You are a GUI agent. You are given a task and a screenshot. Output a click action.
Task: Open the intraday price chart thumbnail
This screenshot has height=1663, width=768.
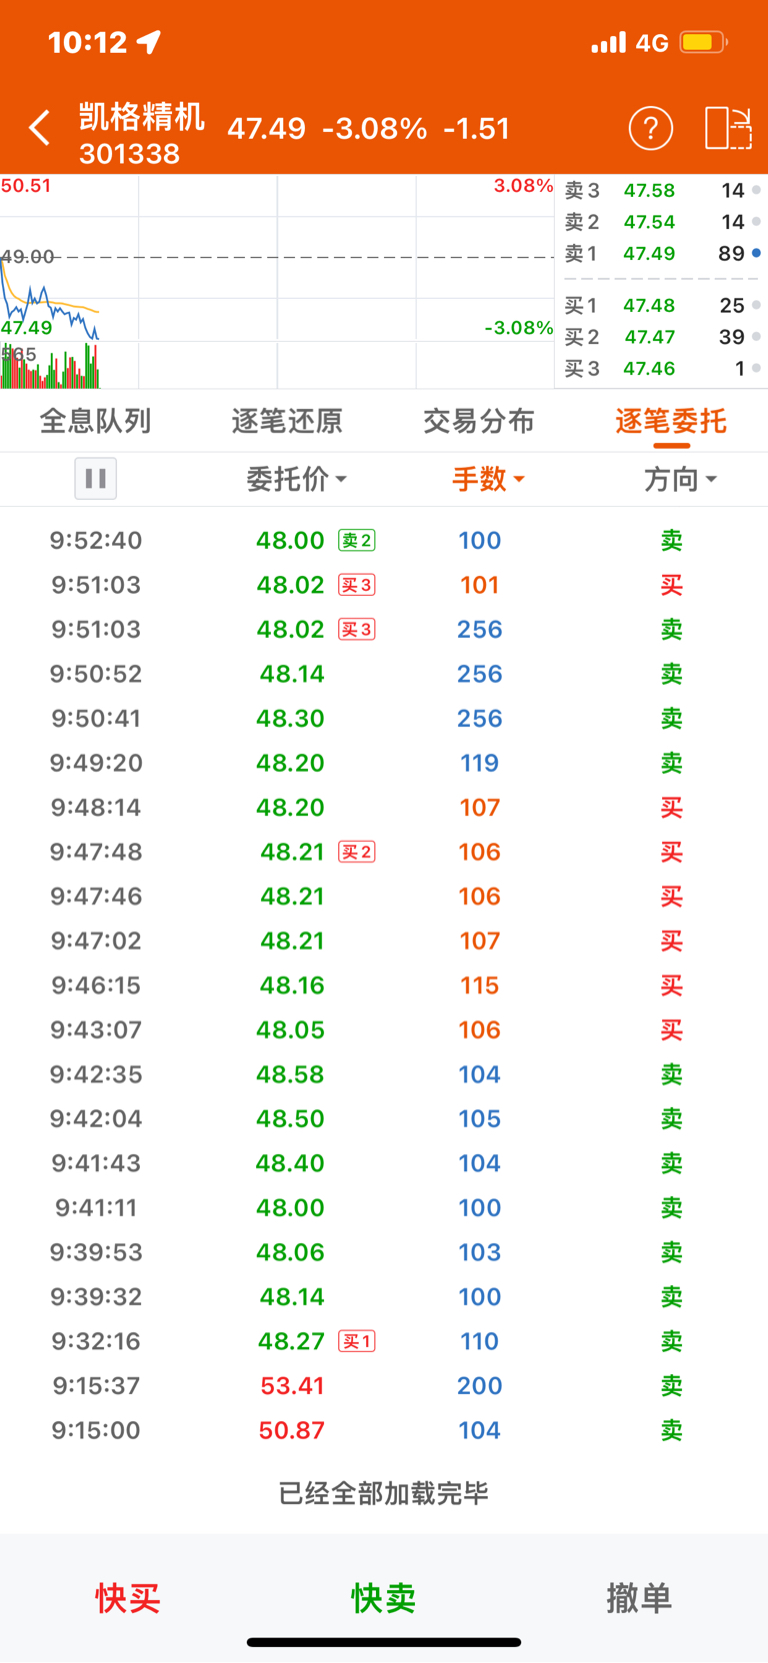[x=277, y=282]
